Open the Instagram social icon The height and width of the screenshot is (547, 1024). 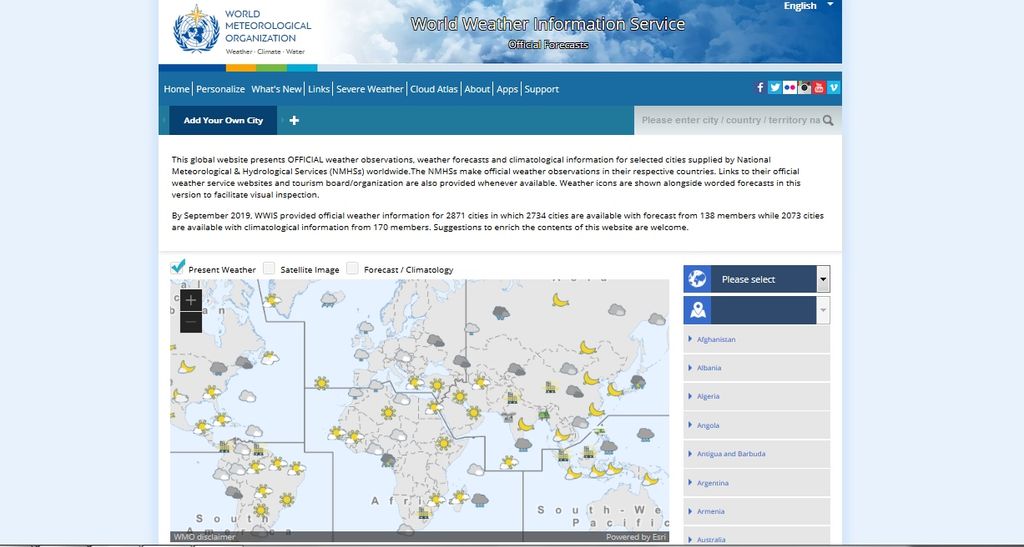805,87
